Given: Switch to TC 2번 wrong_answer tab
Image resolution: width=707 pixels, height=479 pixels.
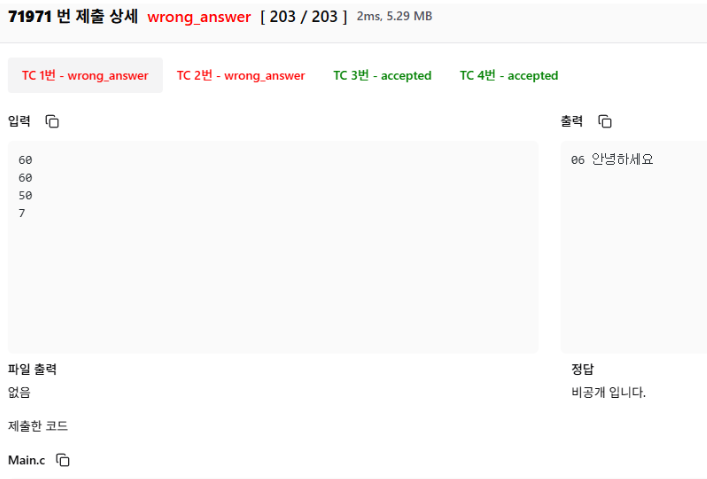Looking at the screenshot, I should tap(241, 75).
